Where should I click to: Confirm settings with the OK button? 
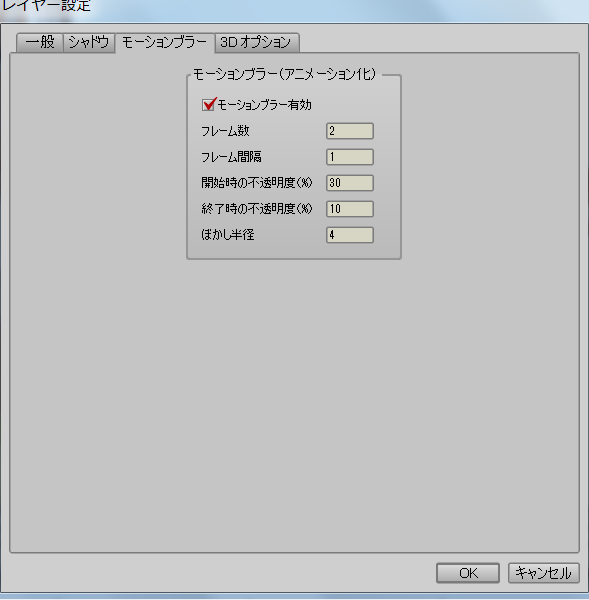click(x=468, y=573)
